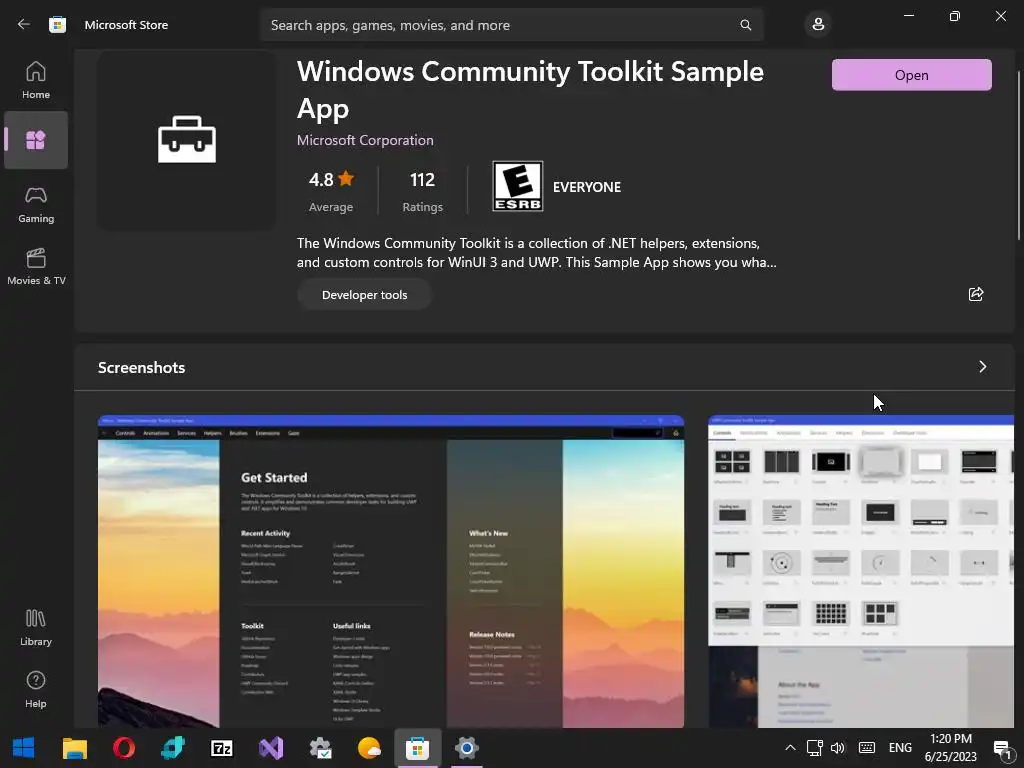Open the Movies & TV section
1024x768 pixels.
point(36,266)
